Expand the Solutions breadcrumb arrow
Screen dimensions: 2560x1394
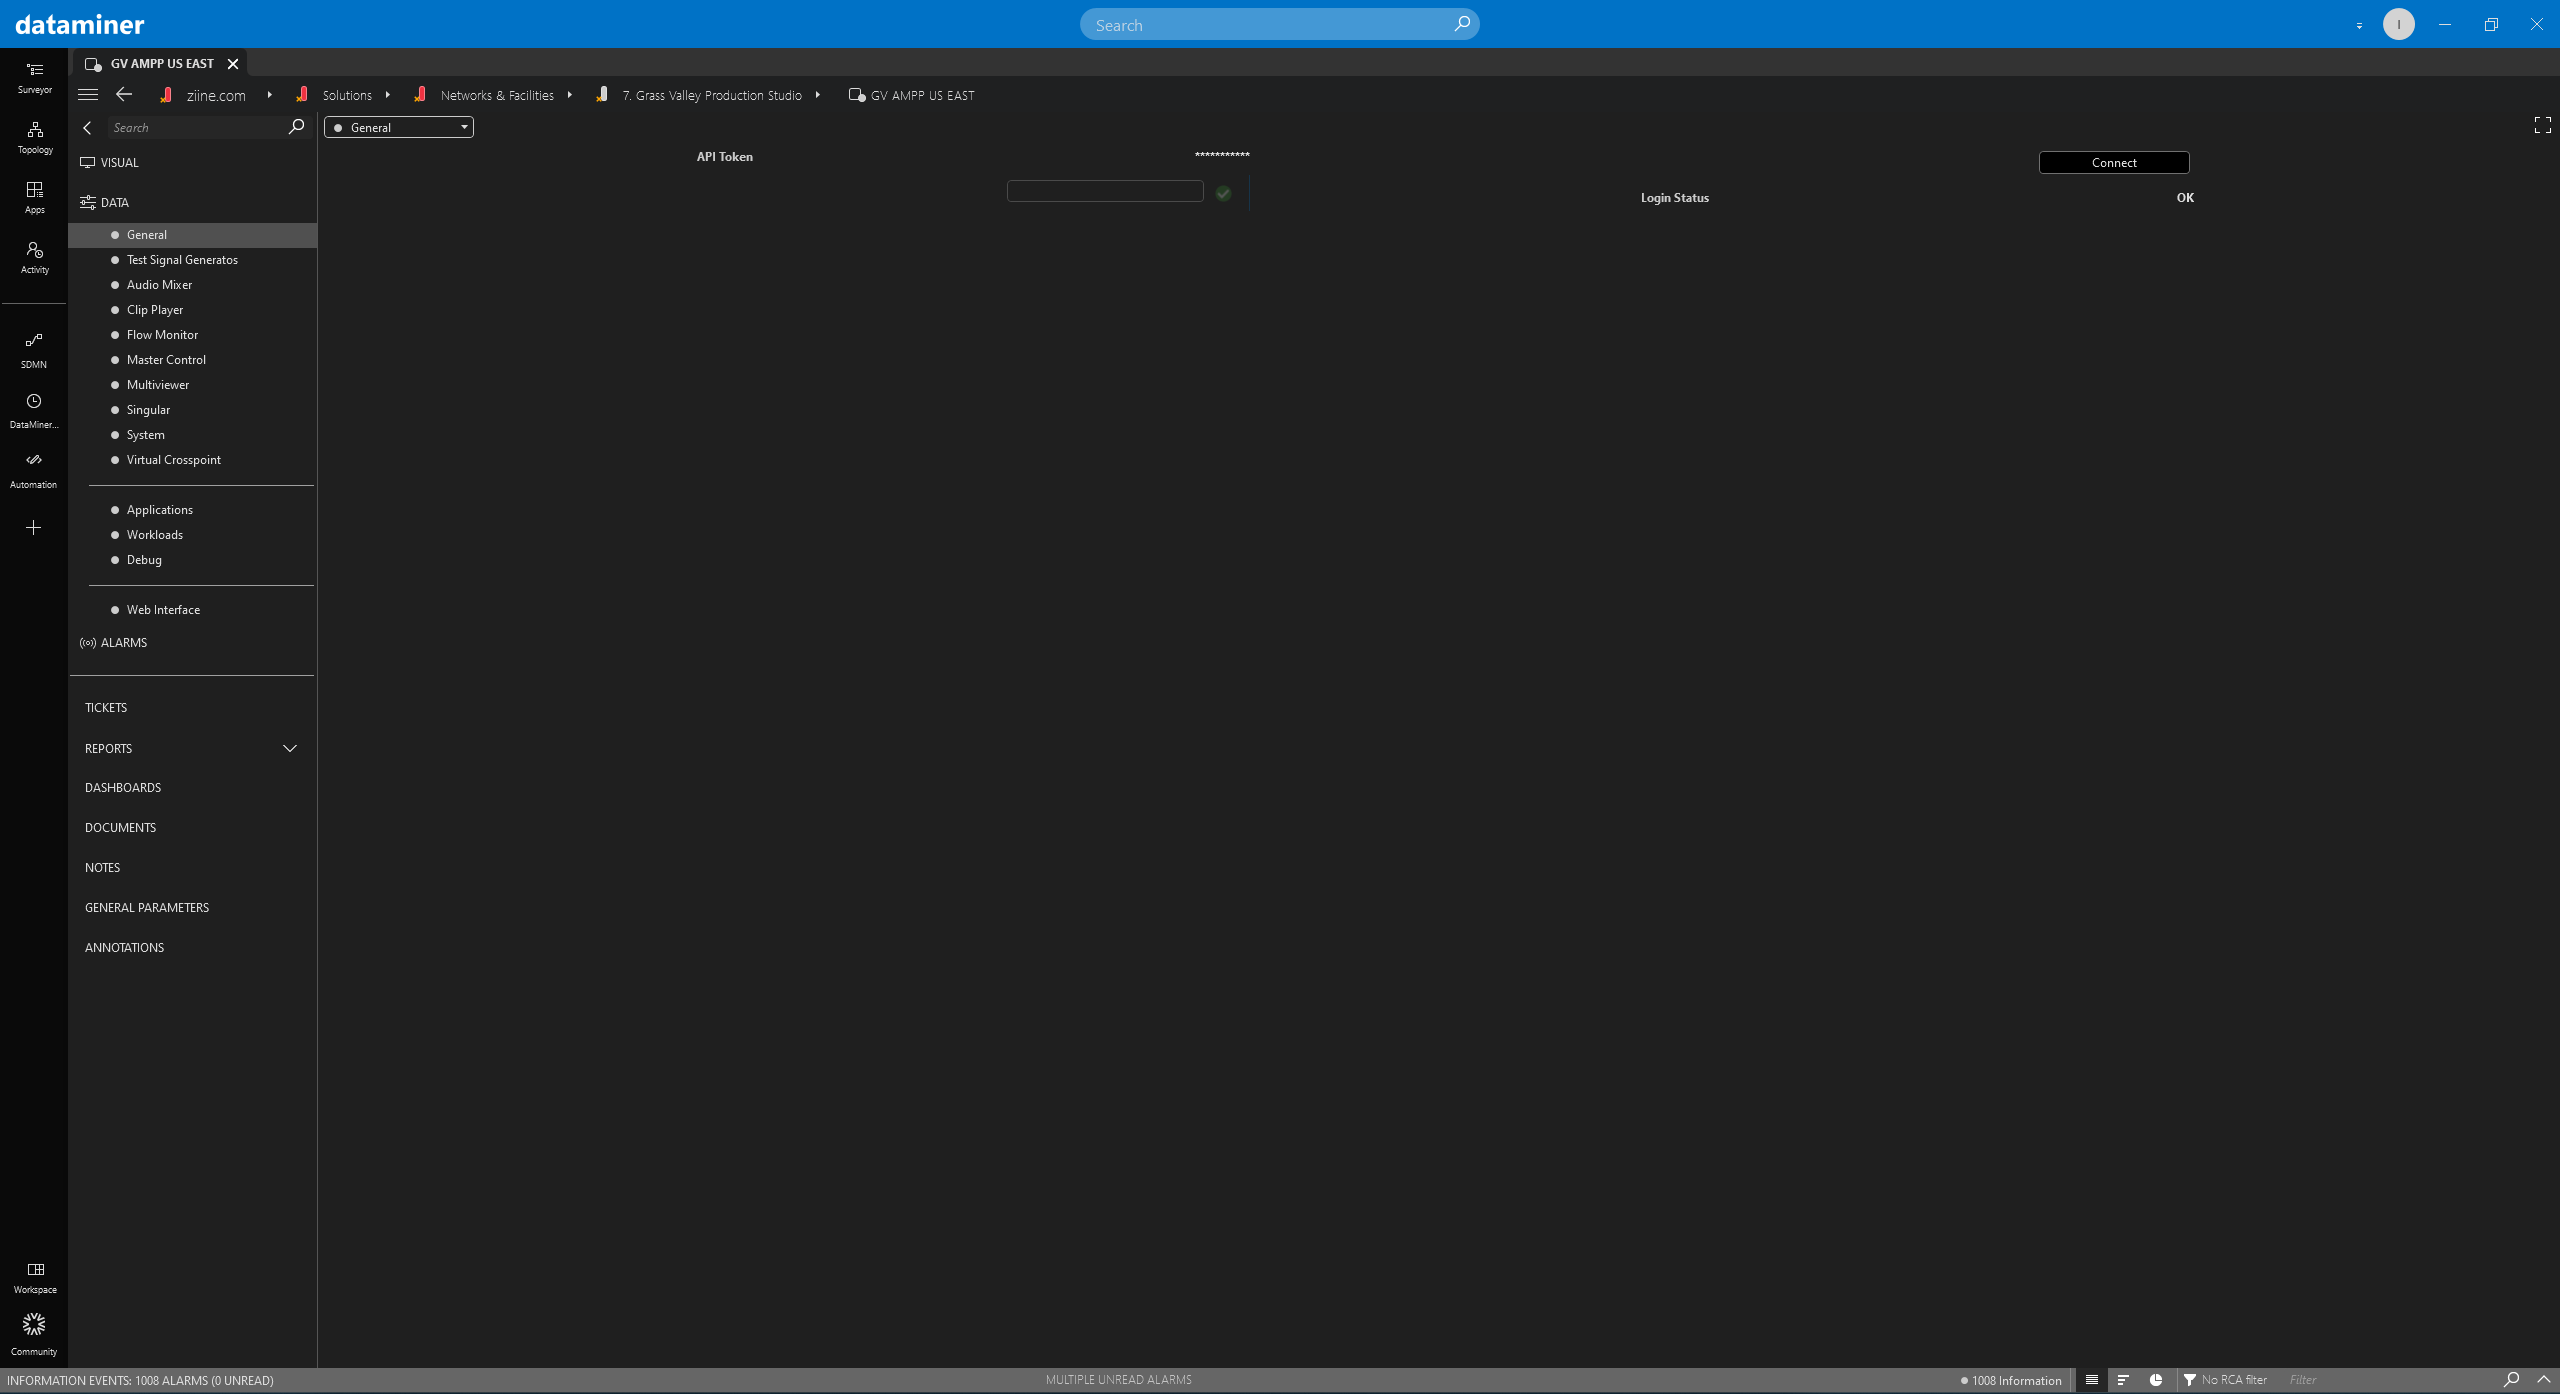click(x=387, y=95)
